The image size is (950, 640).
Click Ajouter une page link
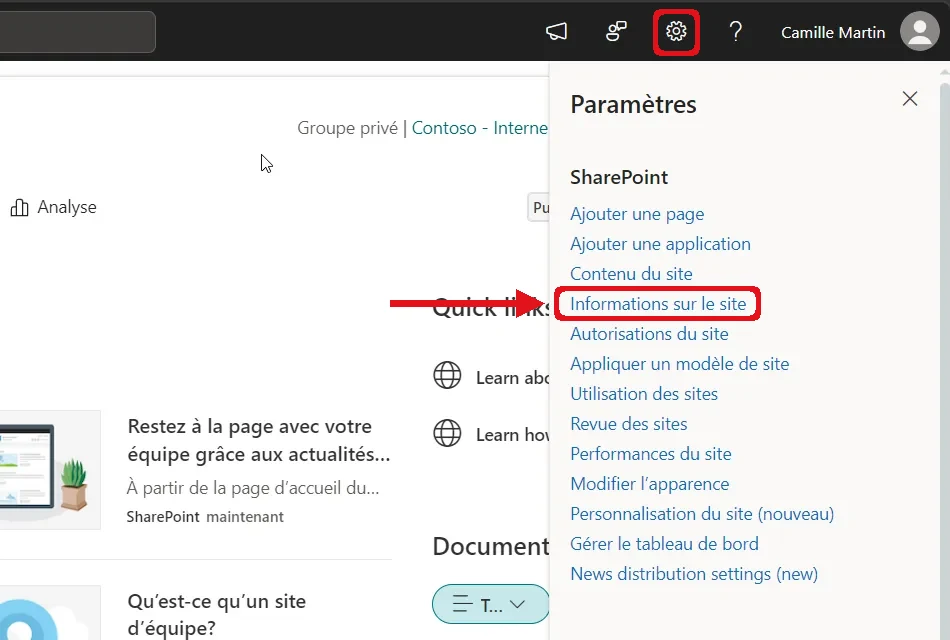(637, 214)
